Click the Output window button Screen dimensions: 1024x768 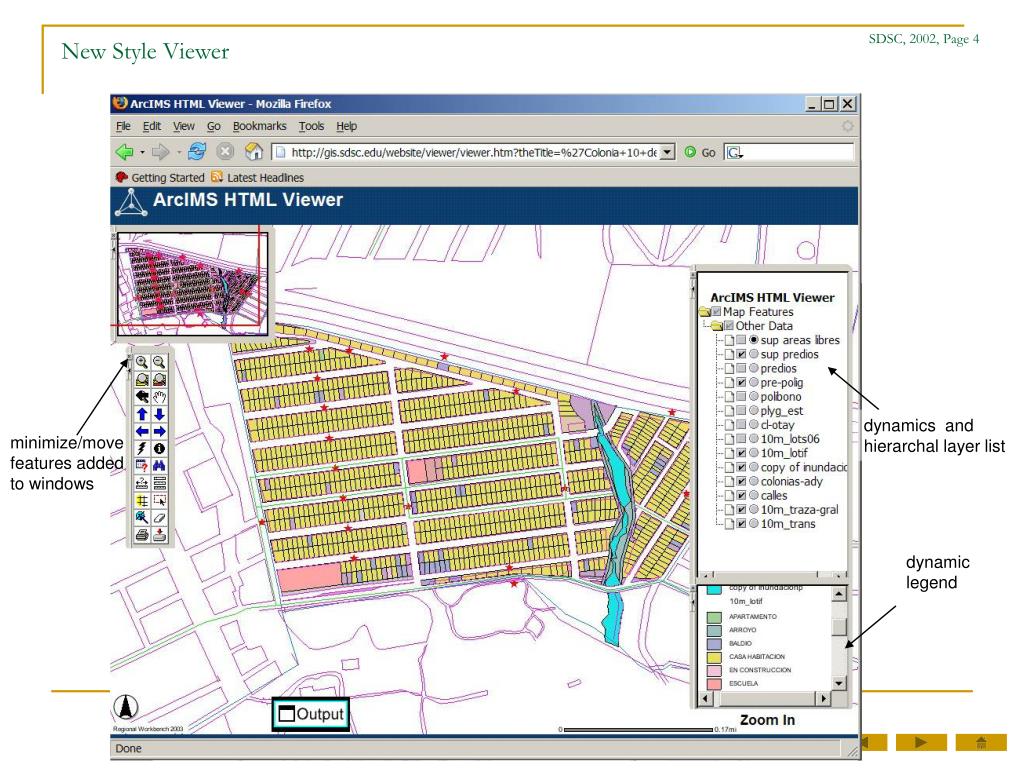[x=311, y=714]
